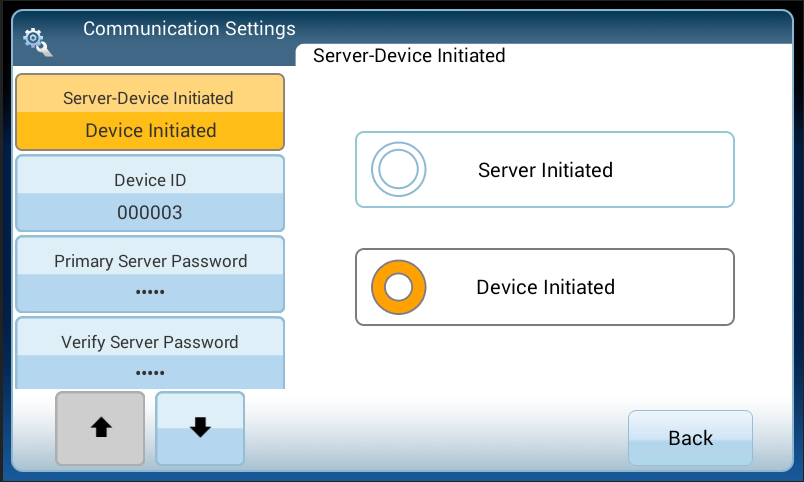Open the Primary Server Password setting
804x482 pixels.
[150, 262]
